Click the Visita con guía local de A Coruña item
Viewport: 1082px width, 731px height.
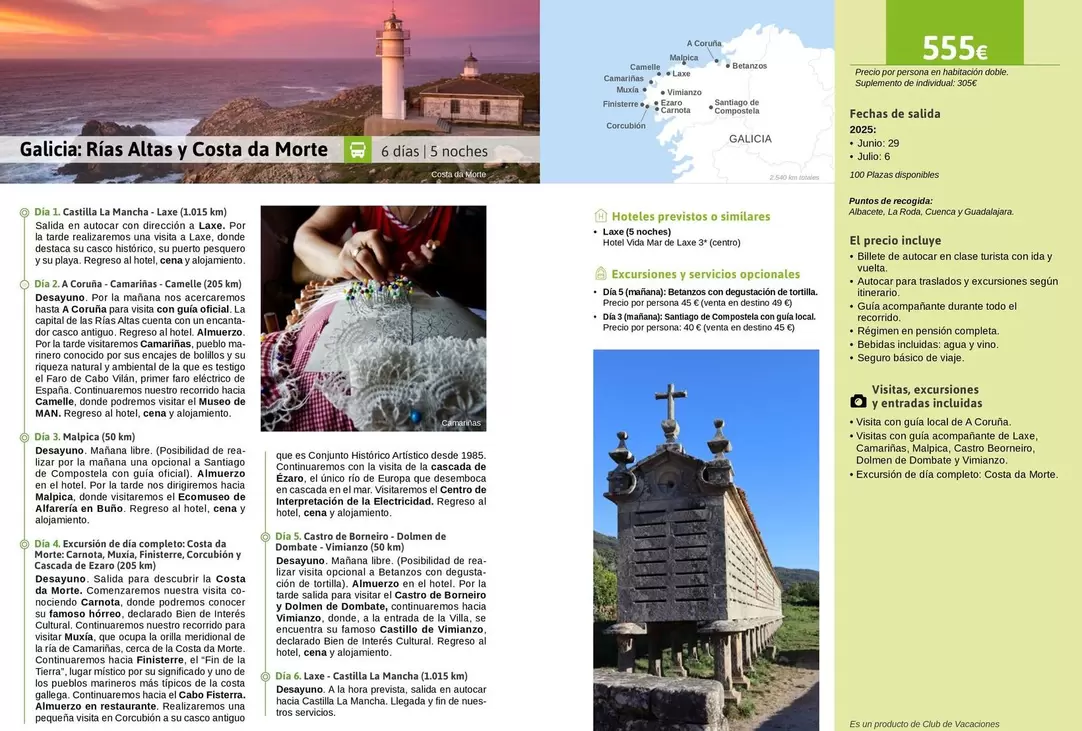pyautogui.click(x=933, y=422)
